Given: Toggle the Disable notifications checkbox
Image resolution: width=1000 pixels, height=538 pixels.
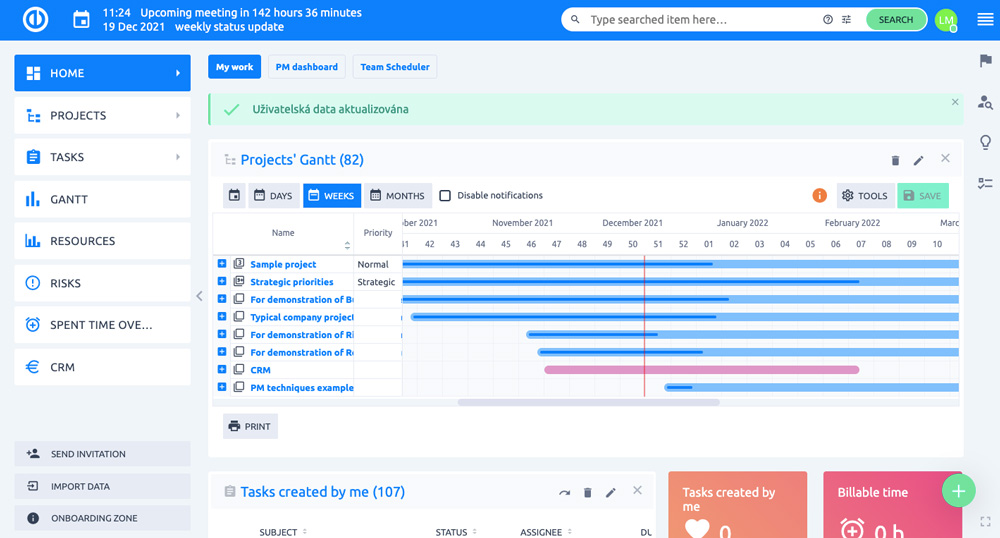Looking at the screenshot, I should click(445, 196).
